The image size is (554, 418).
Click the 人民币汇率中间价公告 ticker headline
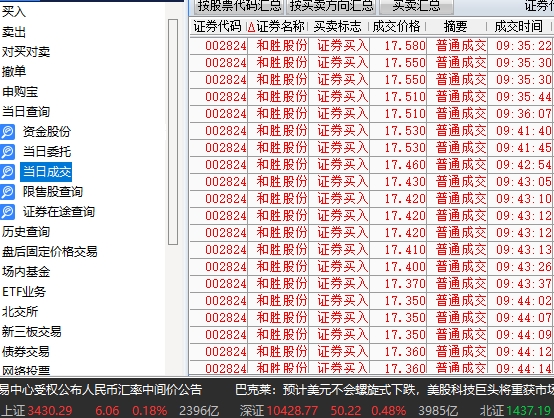tap(101, 390)
